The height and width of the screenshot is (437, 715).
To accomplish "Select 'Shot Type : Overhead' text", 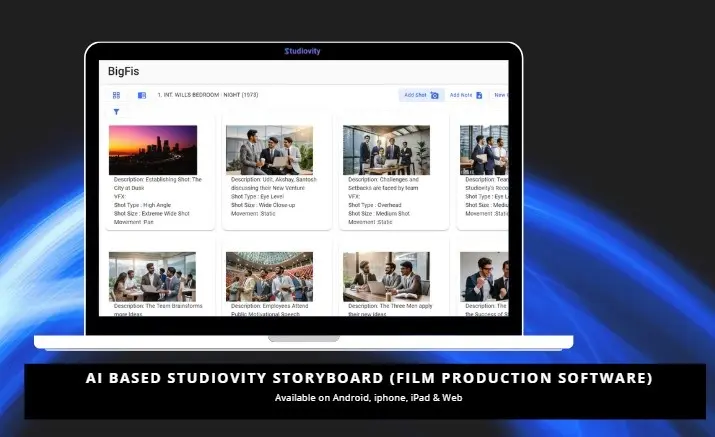I will pos(375,205).
